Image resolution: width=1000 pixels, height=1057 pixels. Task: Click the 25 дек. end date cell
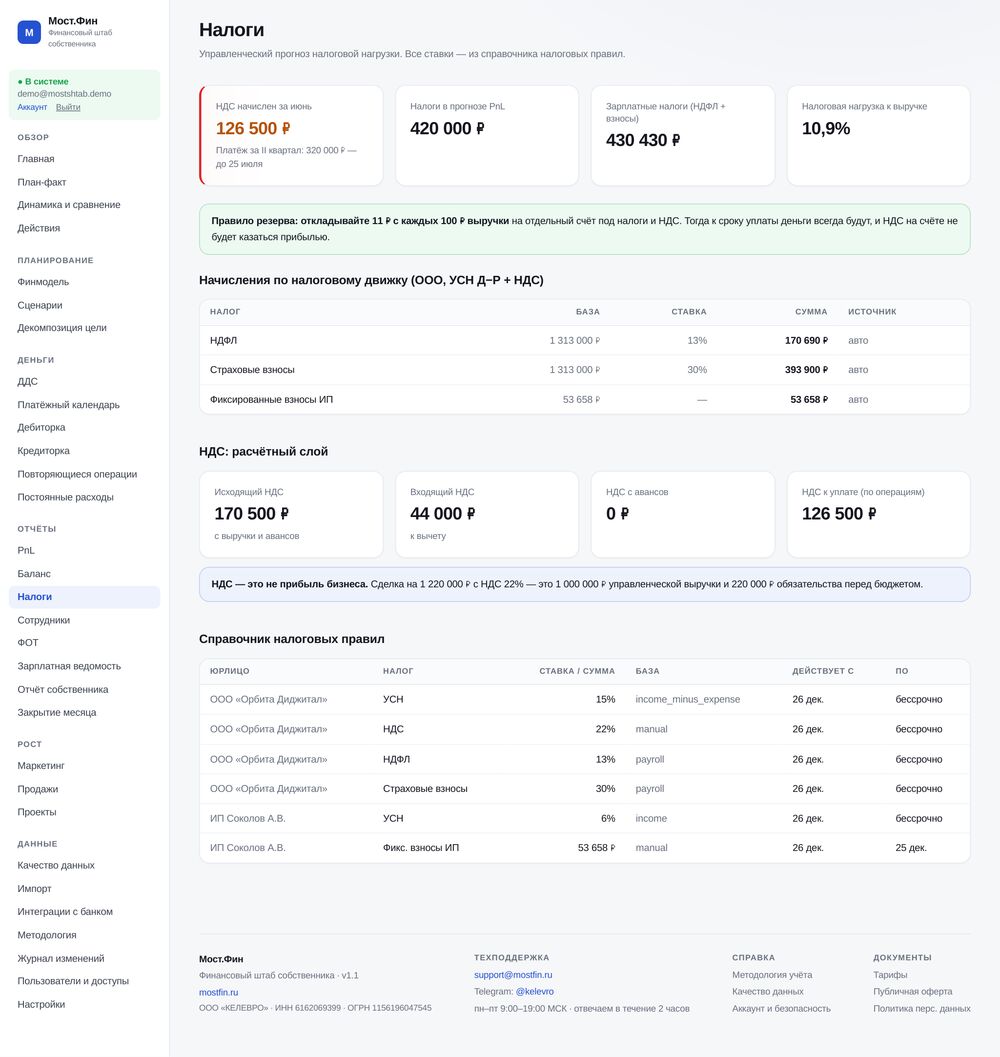tap(911, 847)
